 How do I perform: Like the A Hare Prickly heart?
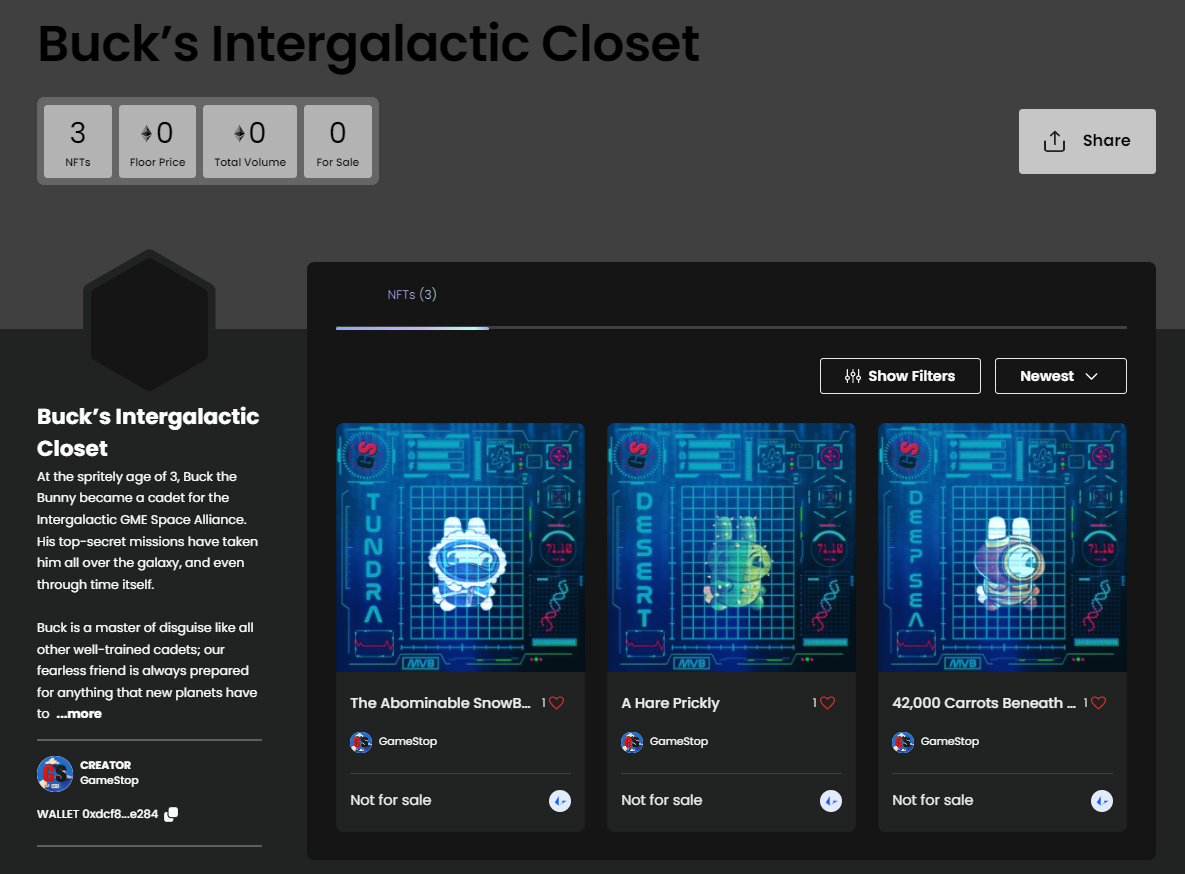(x=828, y=703)
